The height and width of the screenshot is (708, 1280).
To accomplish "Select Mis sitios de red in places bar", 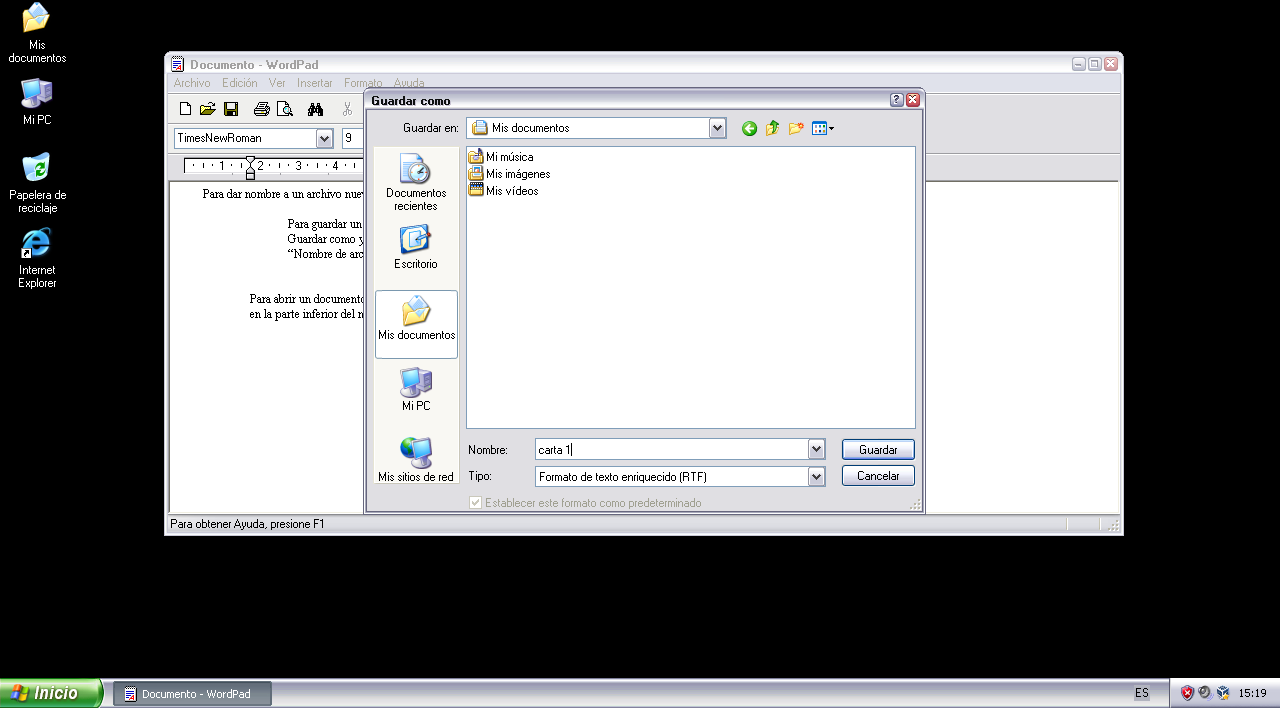I will pyautogui.click(x=416, y=460).
